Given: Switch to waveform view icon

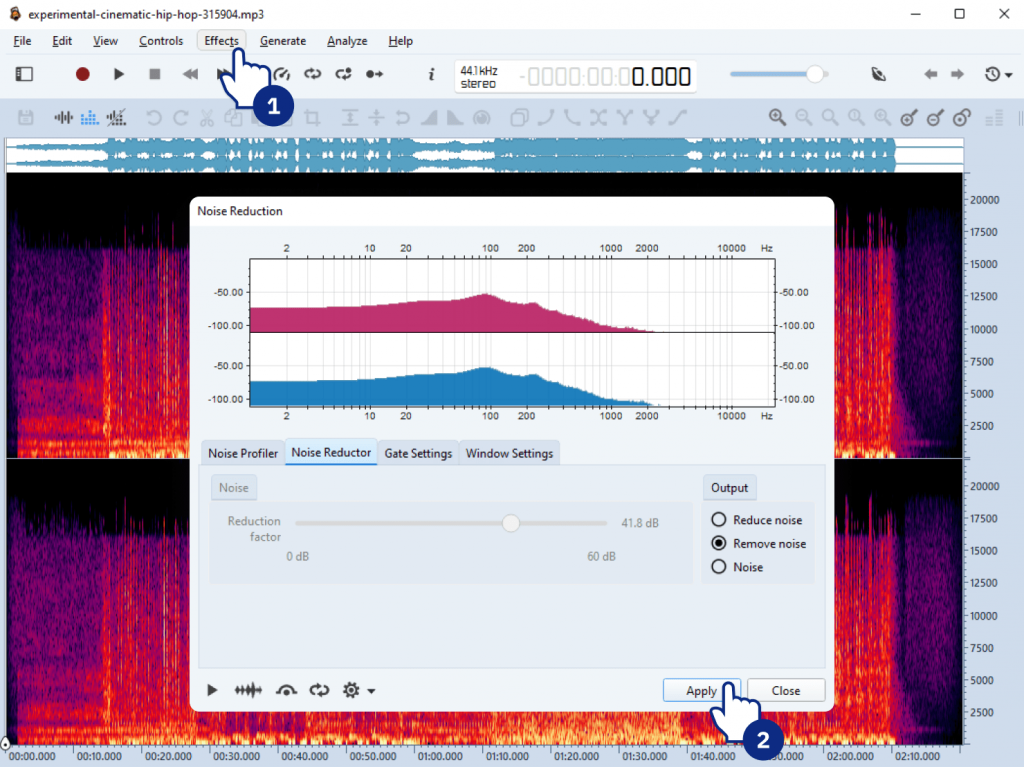Looking at the screenshot, I should pyautogui.click(x=63, y=118).
